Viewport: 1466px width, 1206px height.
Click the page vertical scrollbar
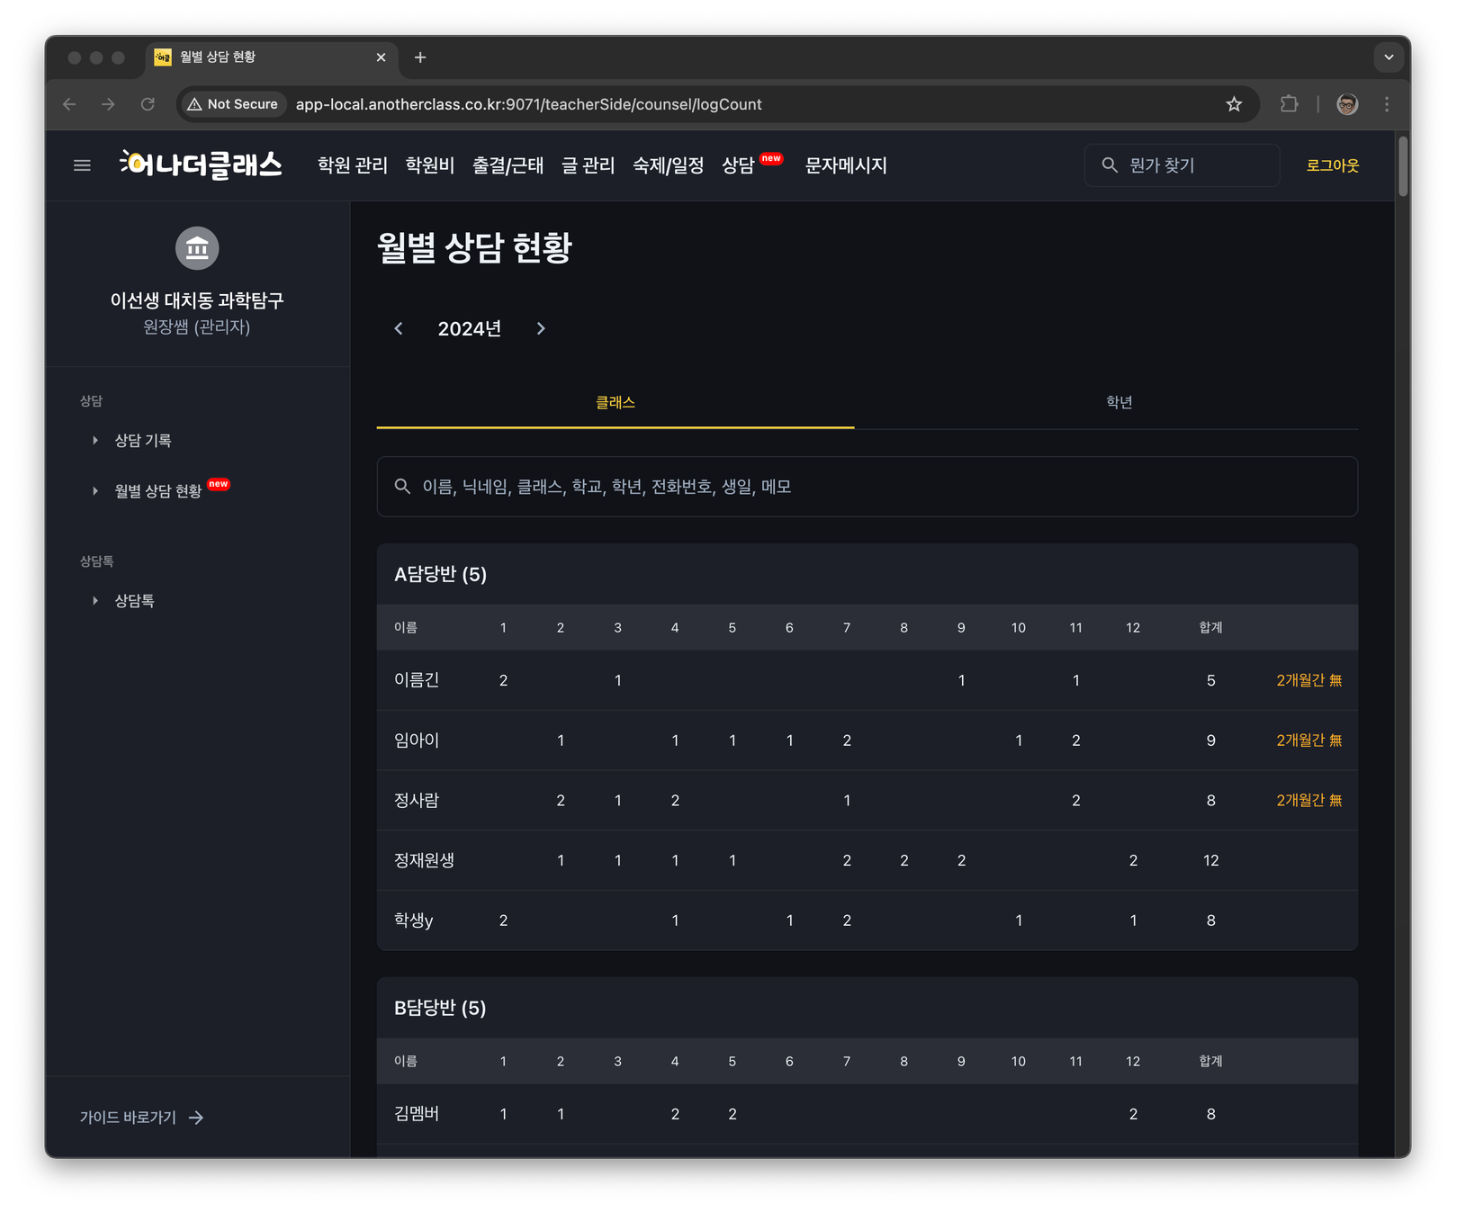(x=1403, y=166)
